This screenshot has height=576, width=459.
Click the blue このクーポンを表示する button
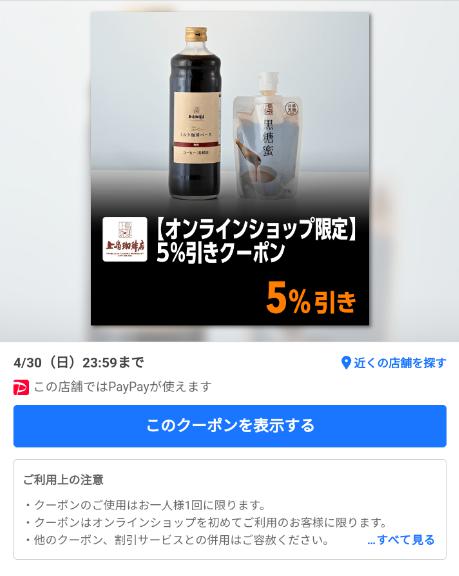(x=230, y=426)
